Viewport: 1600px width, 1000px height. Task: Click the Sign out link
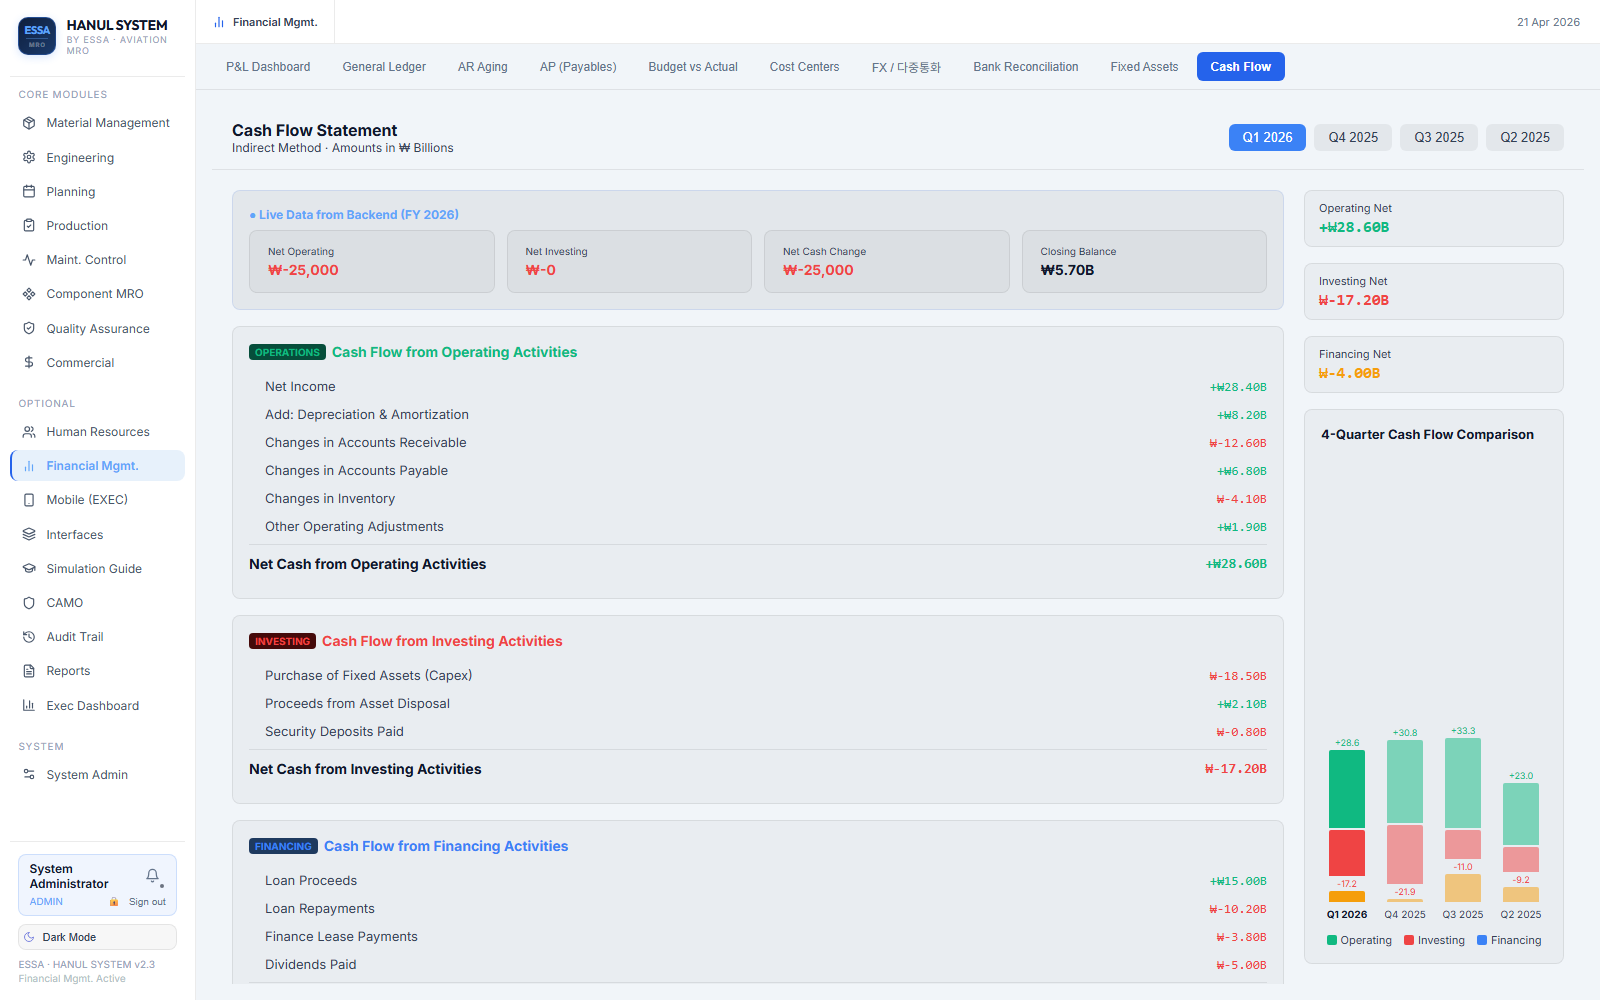click(x=147, y=902)
